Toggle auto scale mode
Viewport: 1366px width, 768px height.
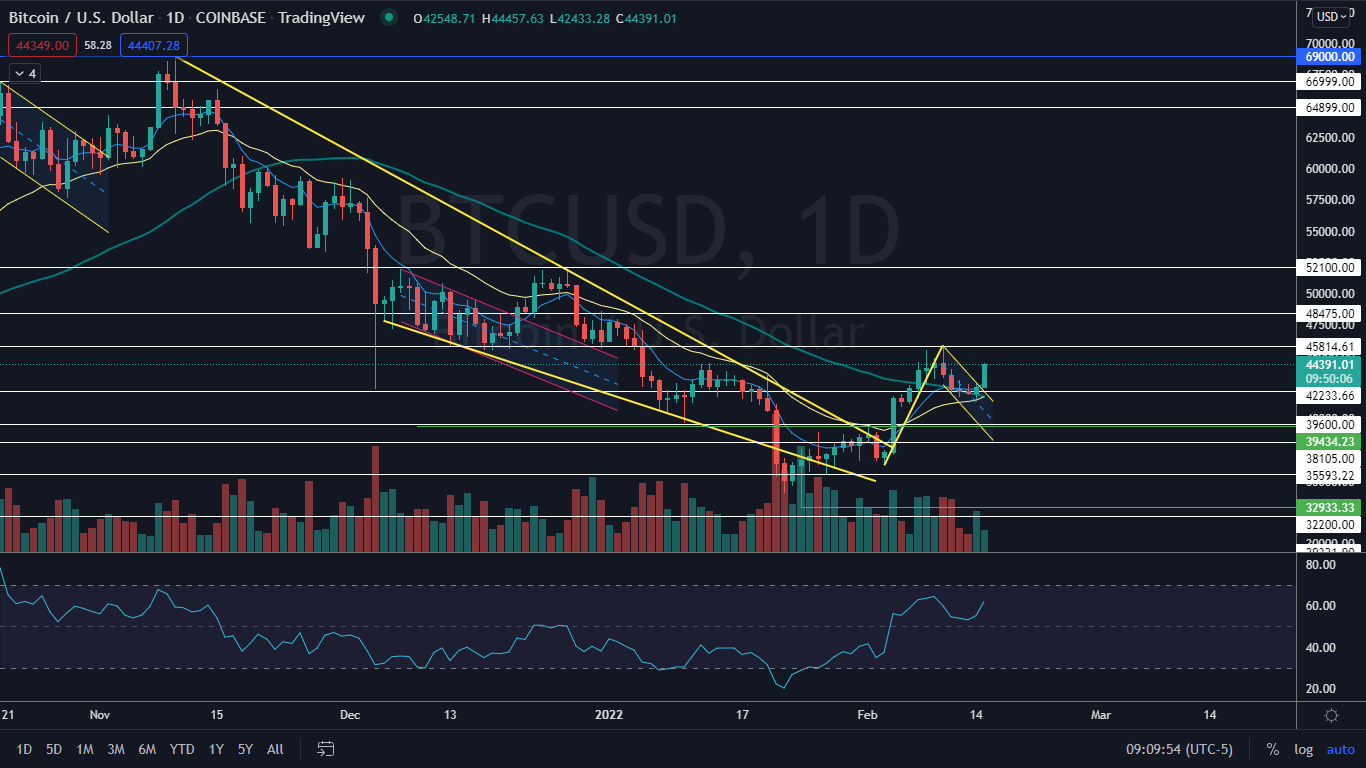(1340, 749)
